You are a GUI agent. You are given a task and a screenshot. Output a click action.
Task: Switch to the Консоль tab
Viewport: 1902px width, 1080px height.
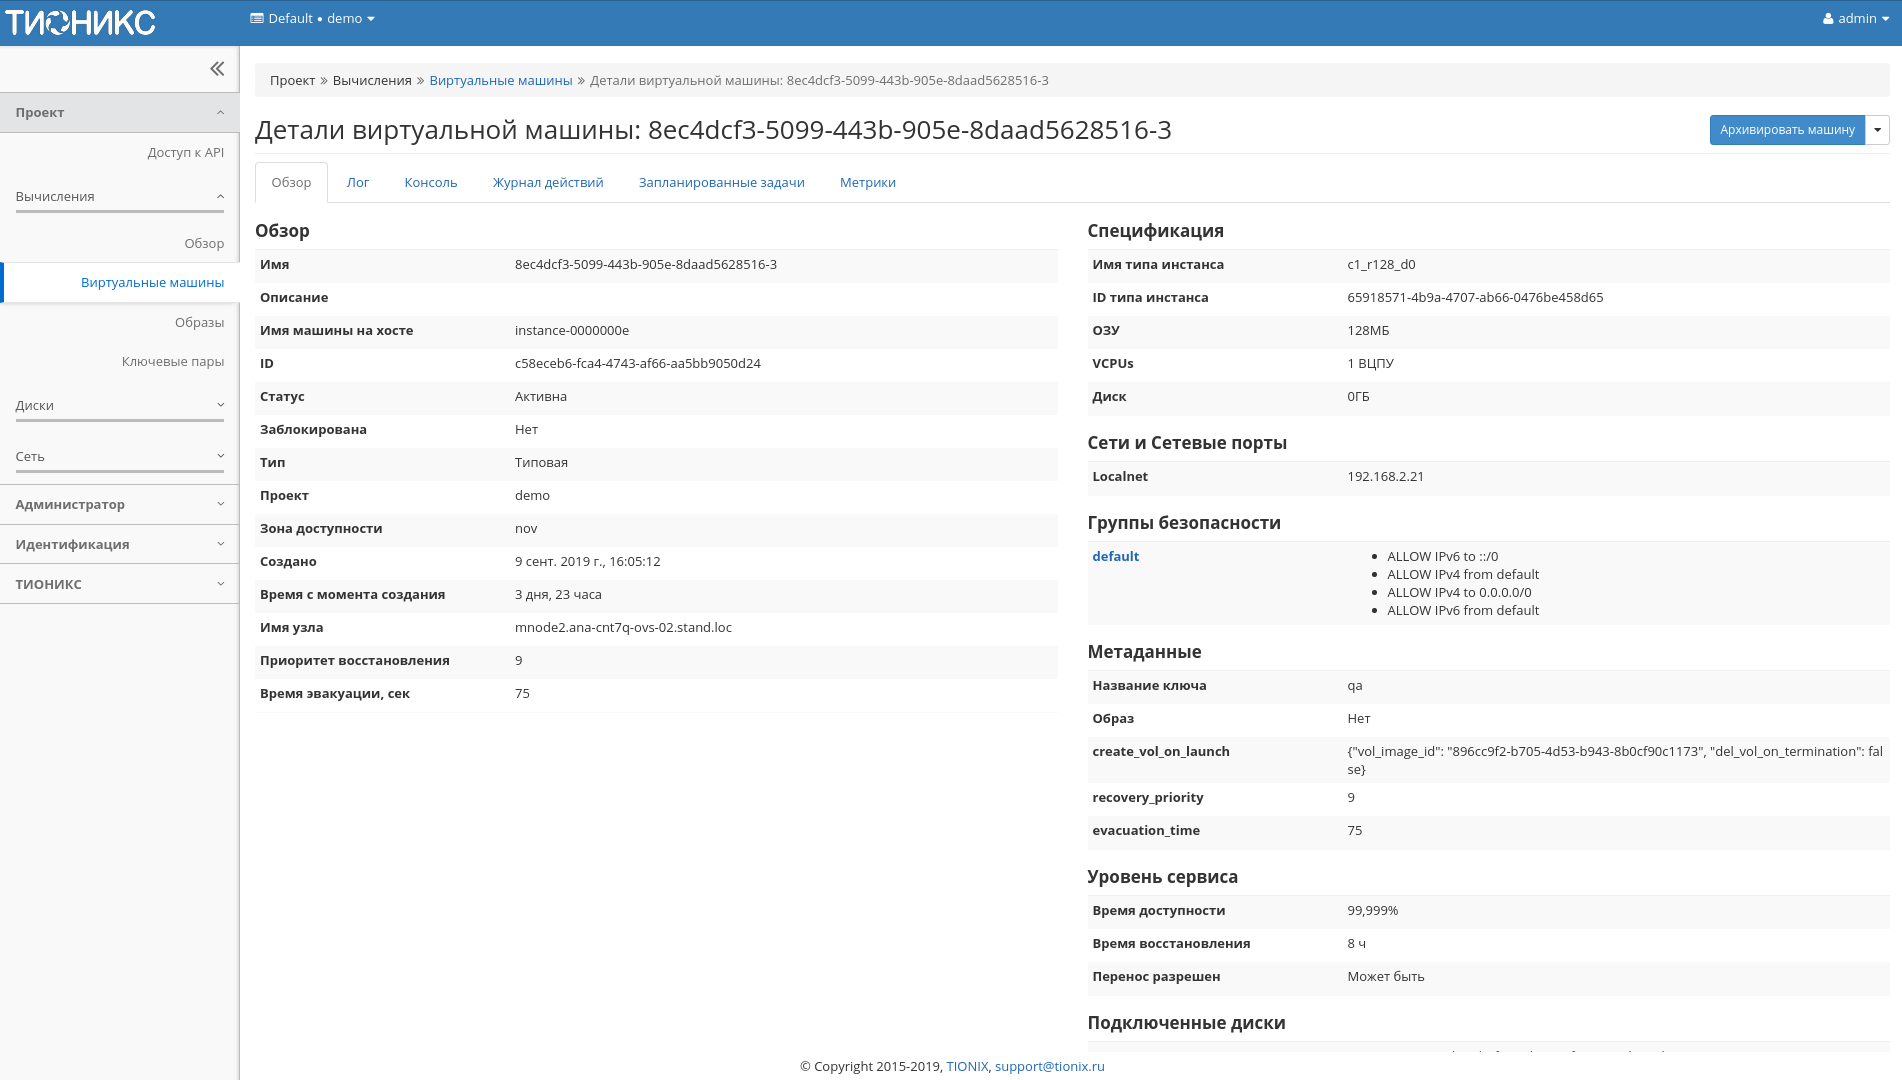[430, 182]
